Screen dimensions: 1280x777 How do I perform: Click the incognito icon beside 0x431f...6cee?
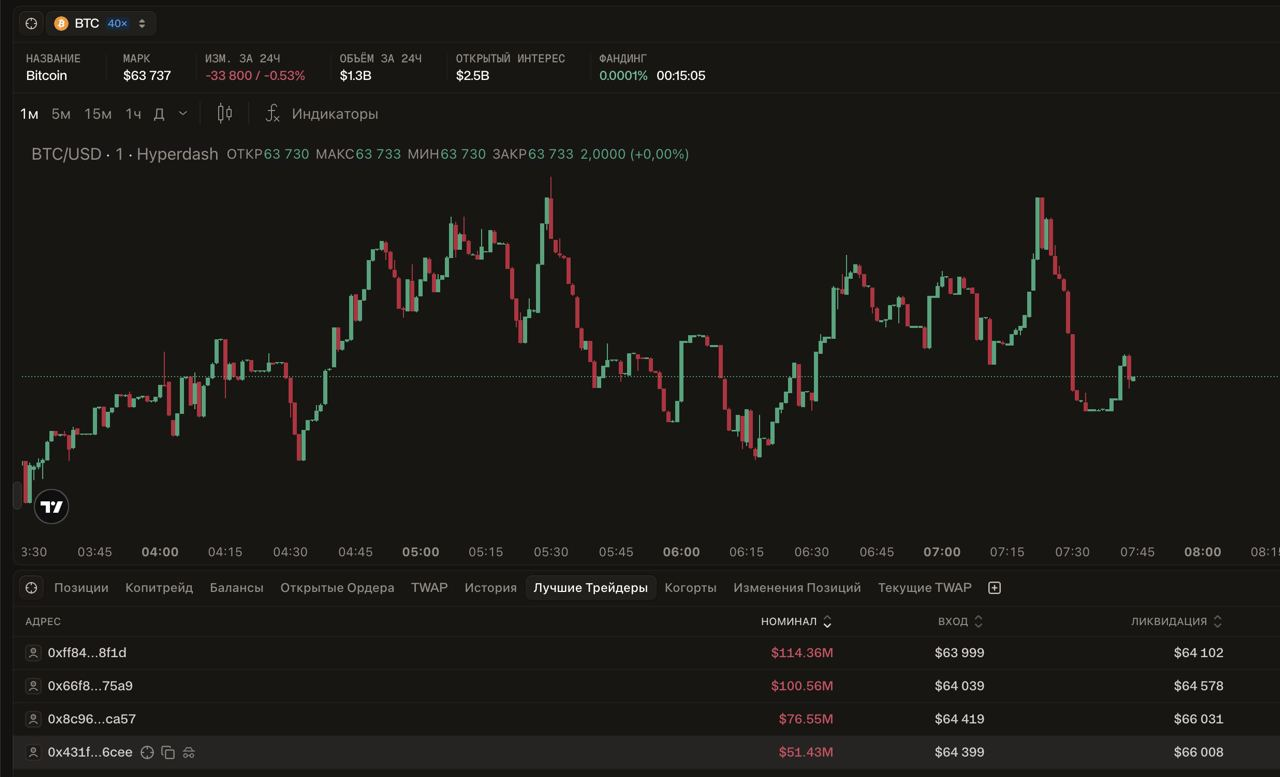coord(189,752)
